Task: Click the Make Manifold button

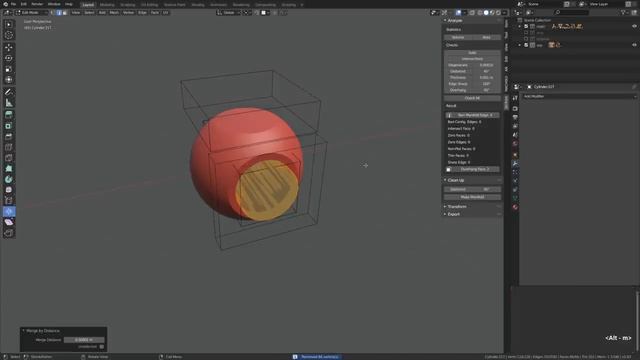Action: pos(472,197)
